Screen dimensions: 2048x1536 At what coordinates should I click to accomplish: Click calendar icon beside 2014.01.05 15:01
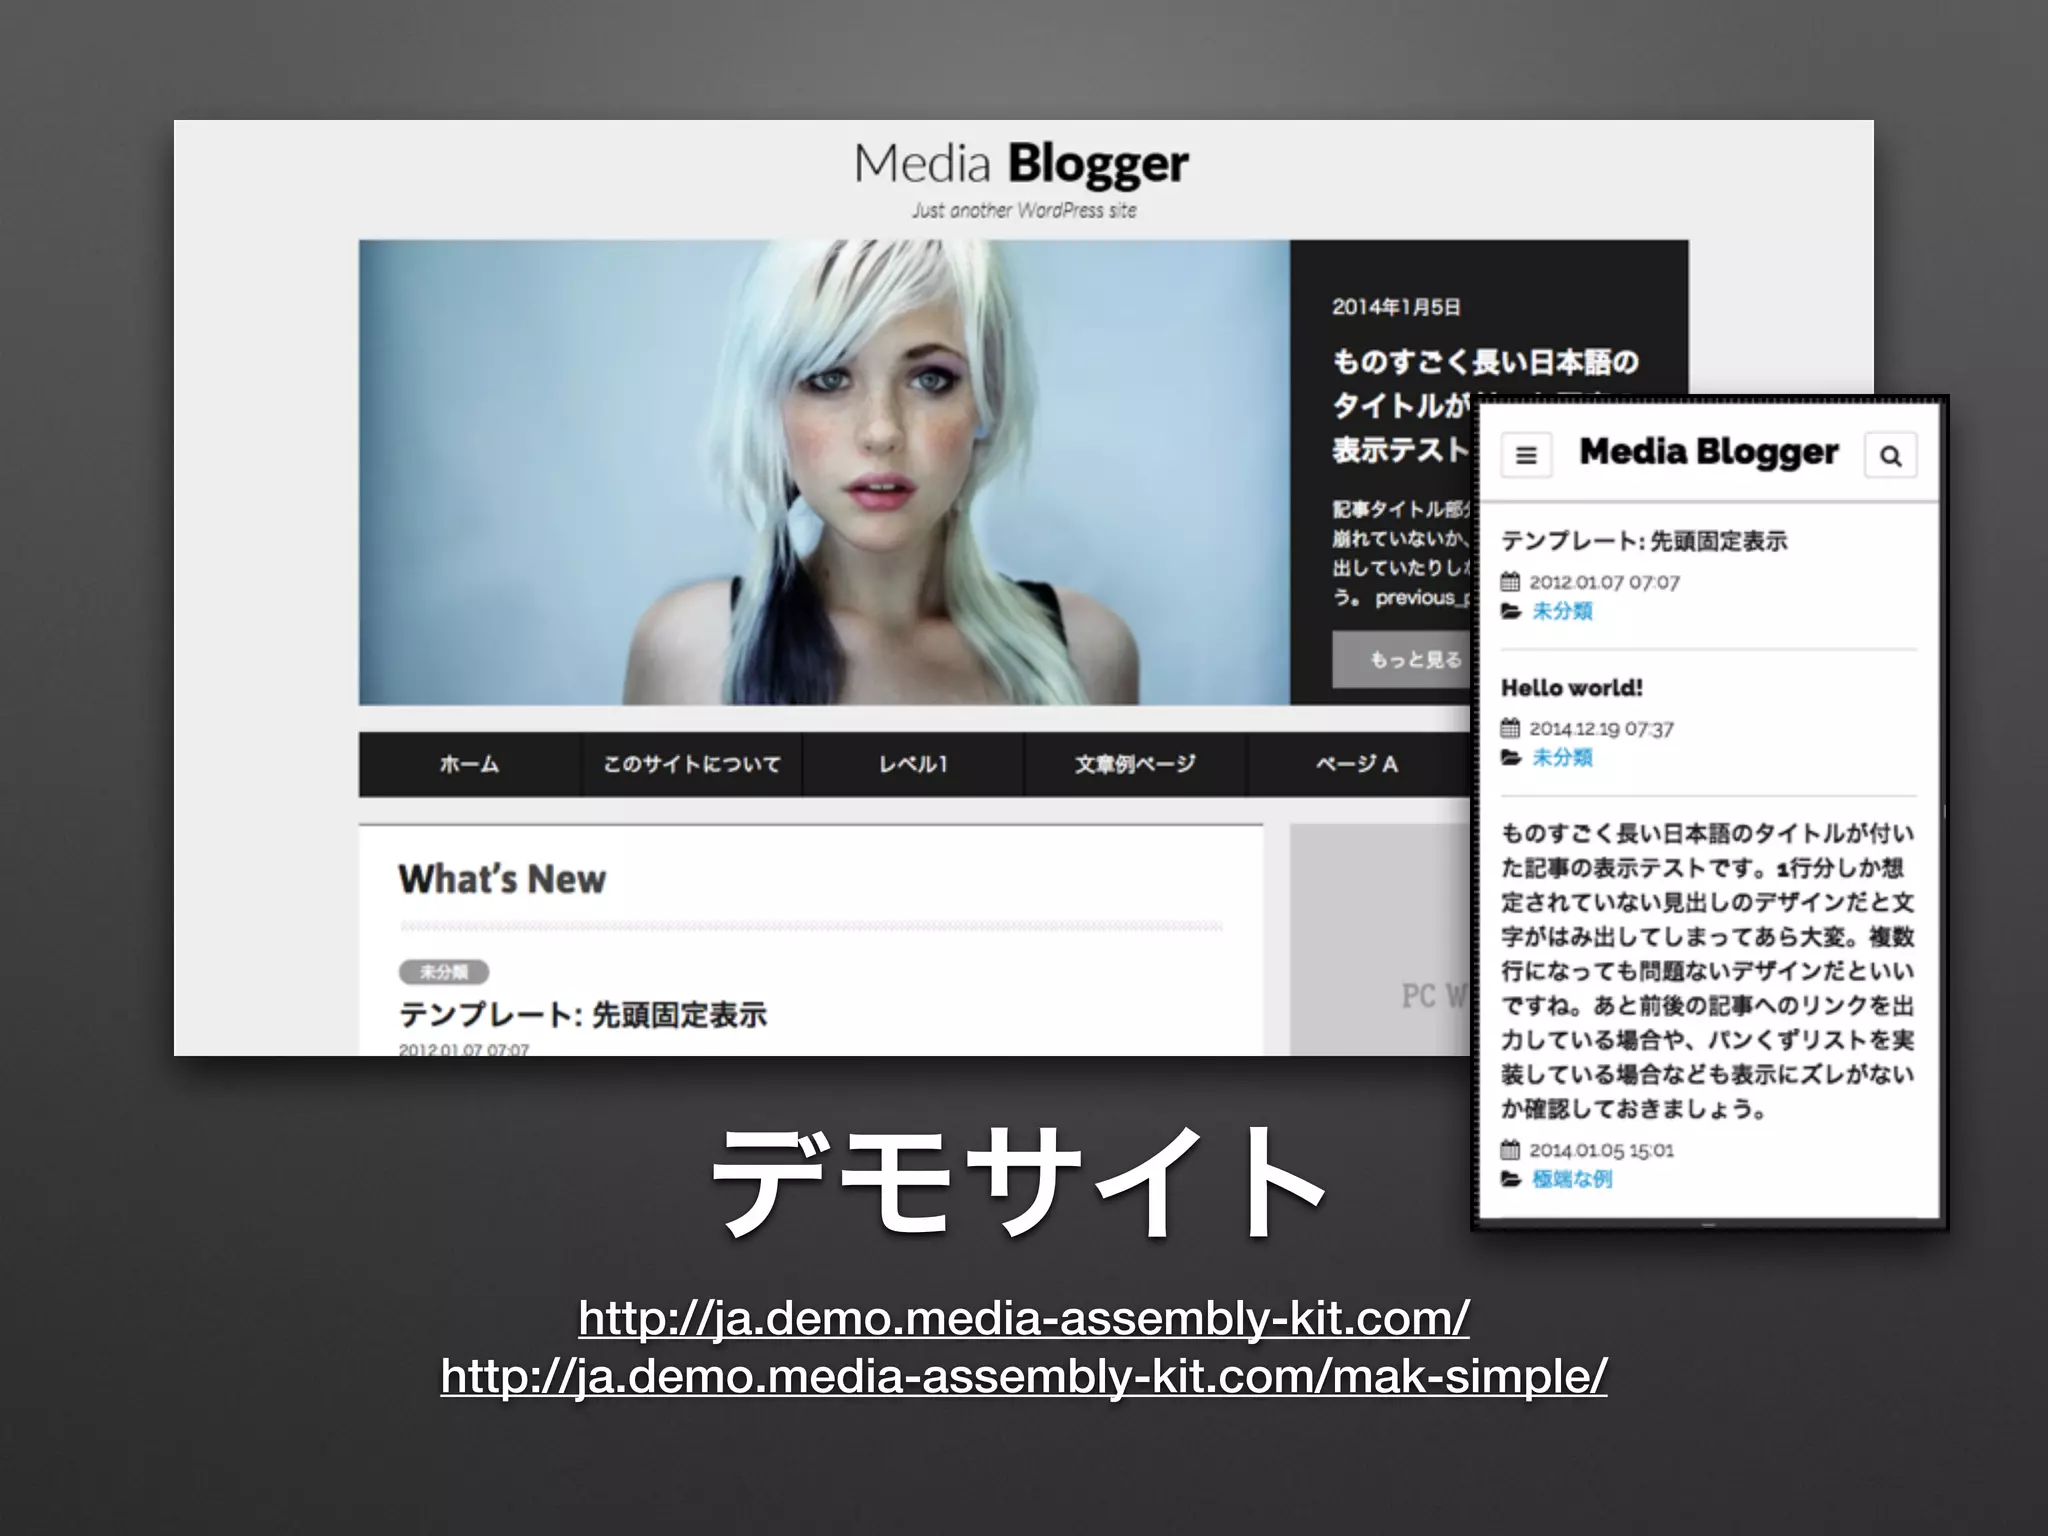tap(1510, 1150)
